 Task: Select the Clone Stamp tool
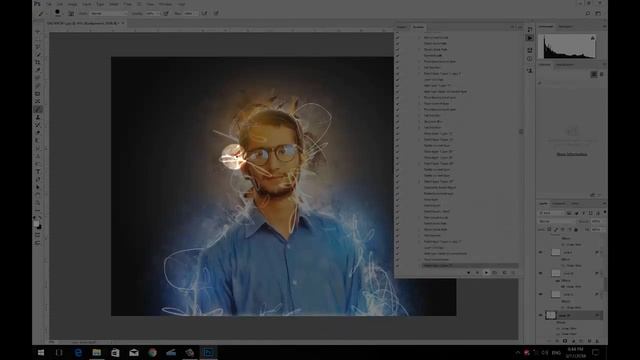(x=38, y=117)
